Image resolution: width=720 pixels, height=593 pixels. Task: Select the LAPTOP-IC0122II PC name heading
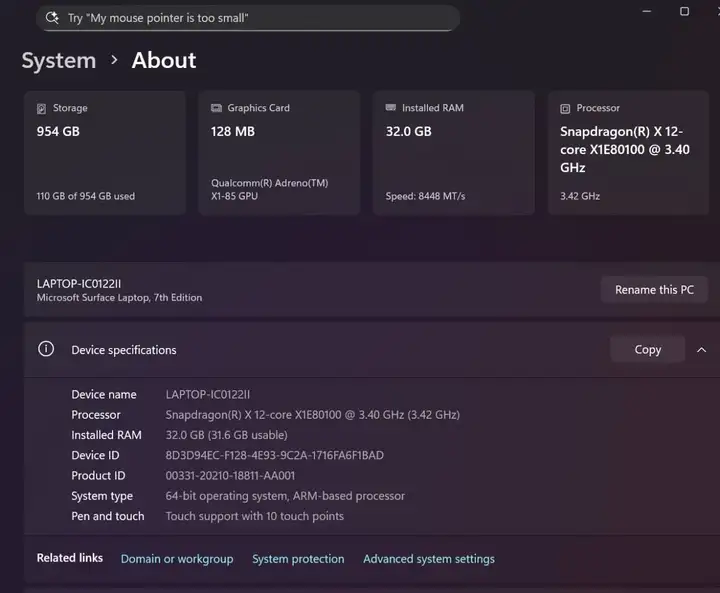(x=79, y=284)
